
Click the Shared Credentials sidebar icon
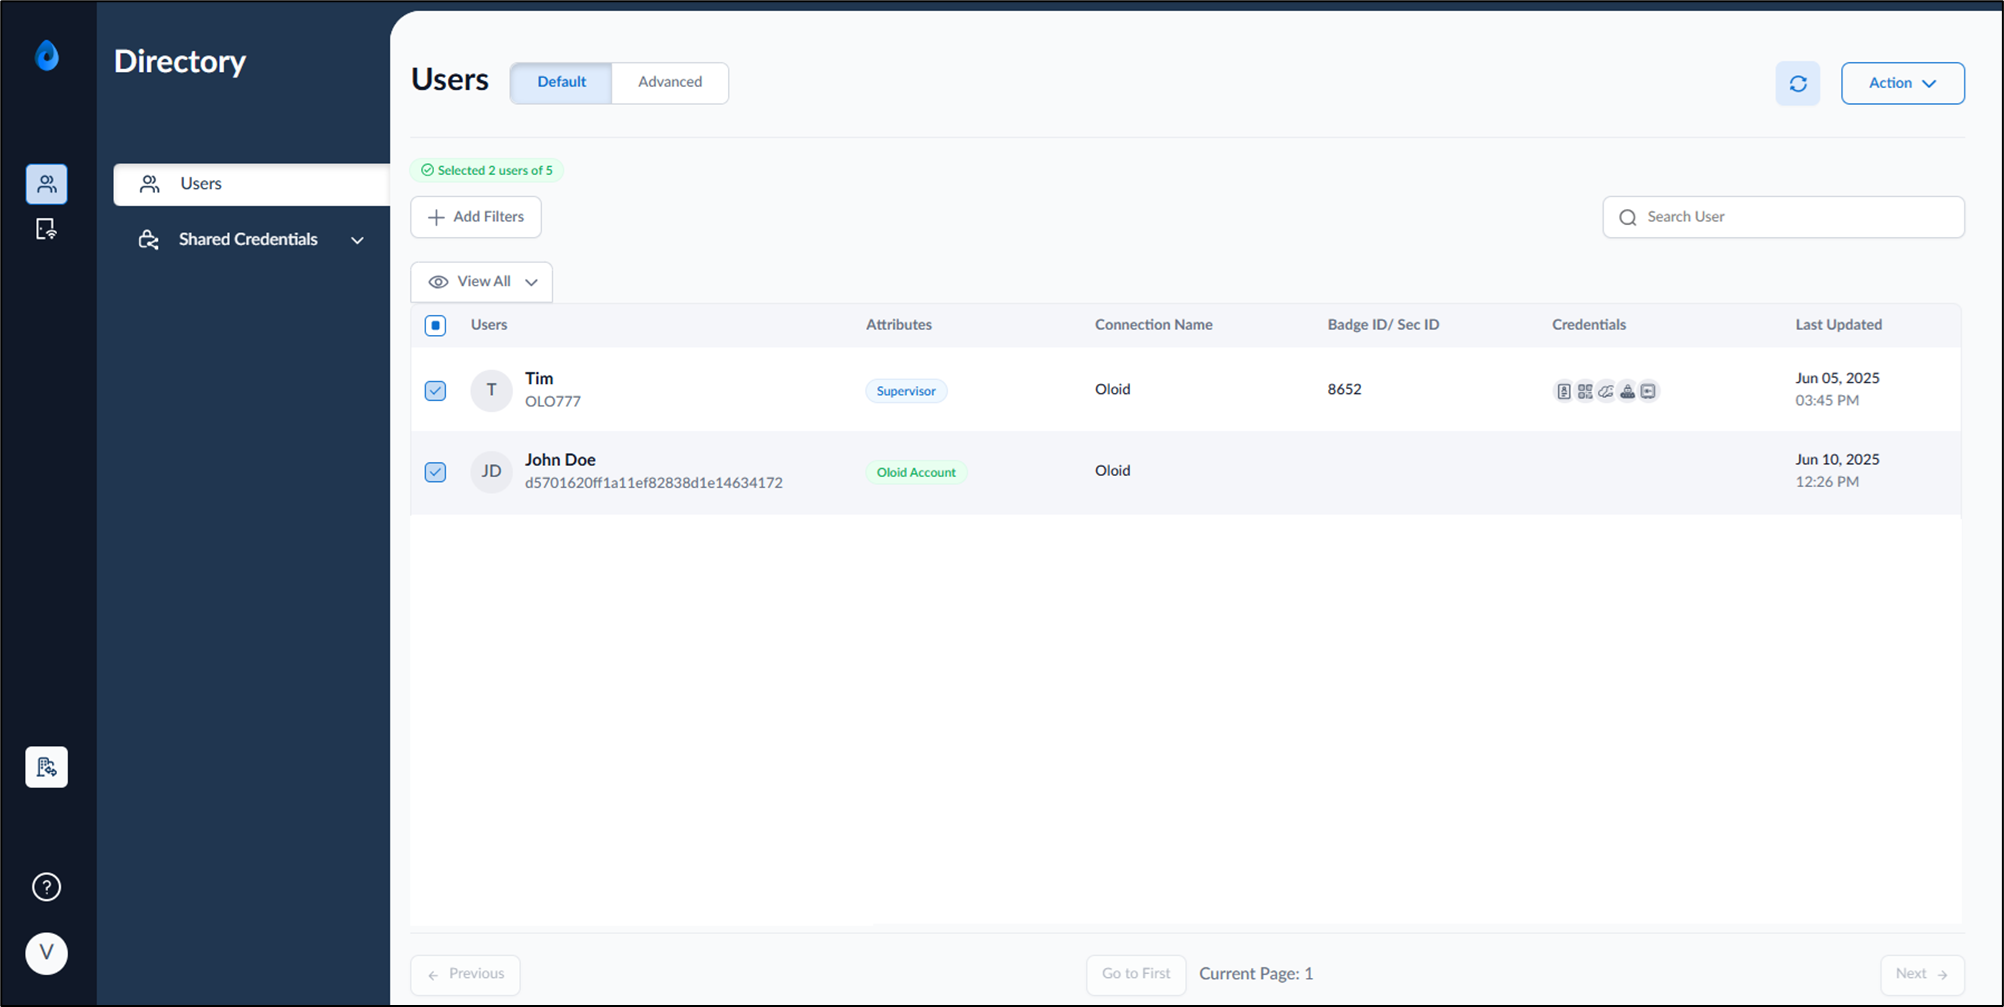coord(149,240)
